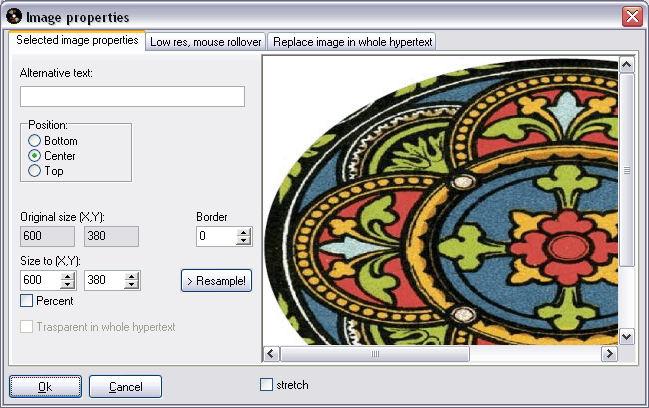The height and width of the screenshot is (408, 649).
Task: Enable the Percent checkbox
Action: tap(27, 300)
